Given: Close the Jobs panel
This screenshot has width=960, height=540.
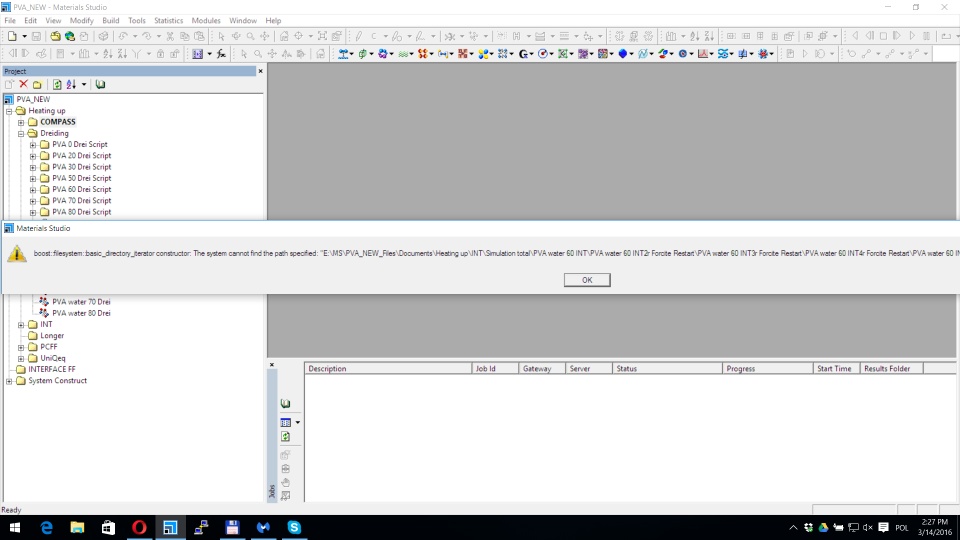Looking at the screenshot, I should 272,365.
